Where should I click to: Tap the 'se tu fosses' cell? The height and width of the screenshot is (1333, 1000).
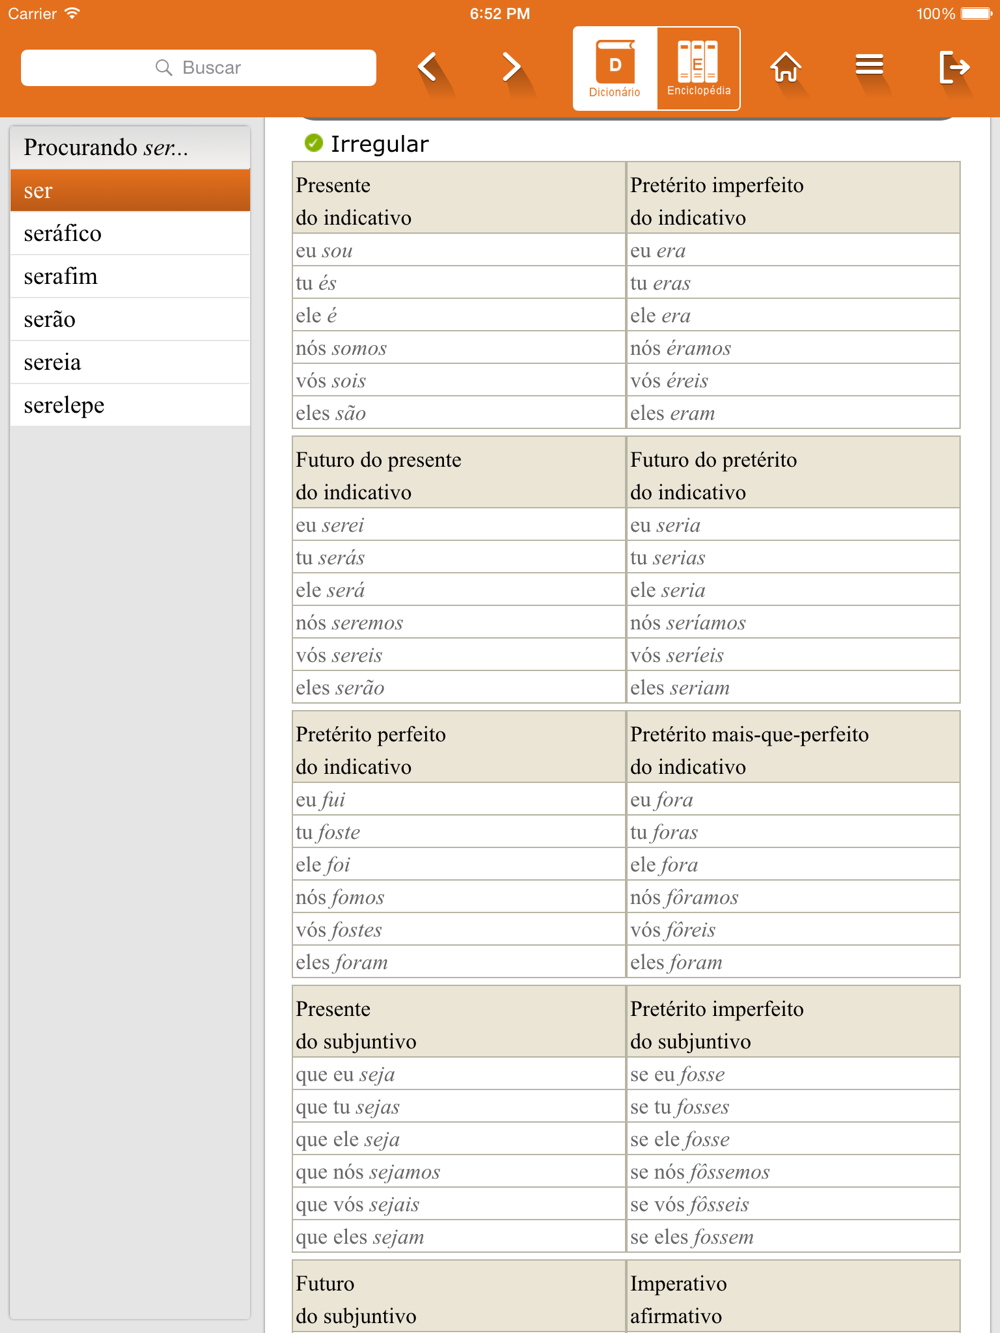pos(794,1106)
